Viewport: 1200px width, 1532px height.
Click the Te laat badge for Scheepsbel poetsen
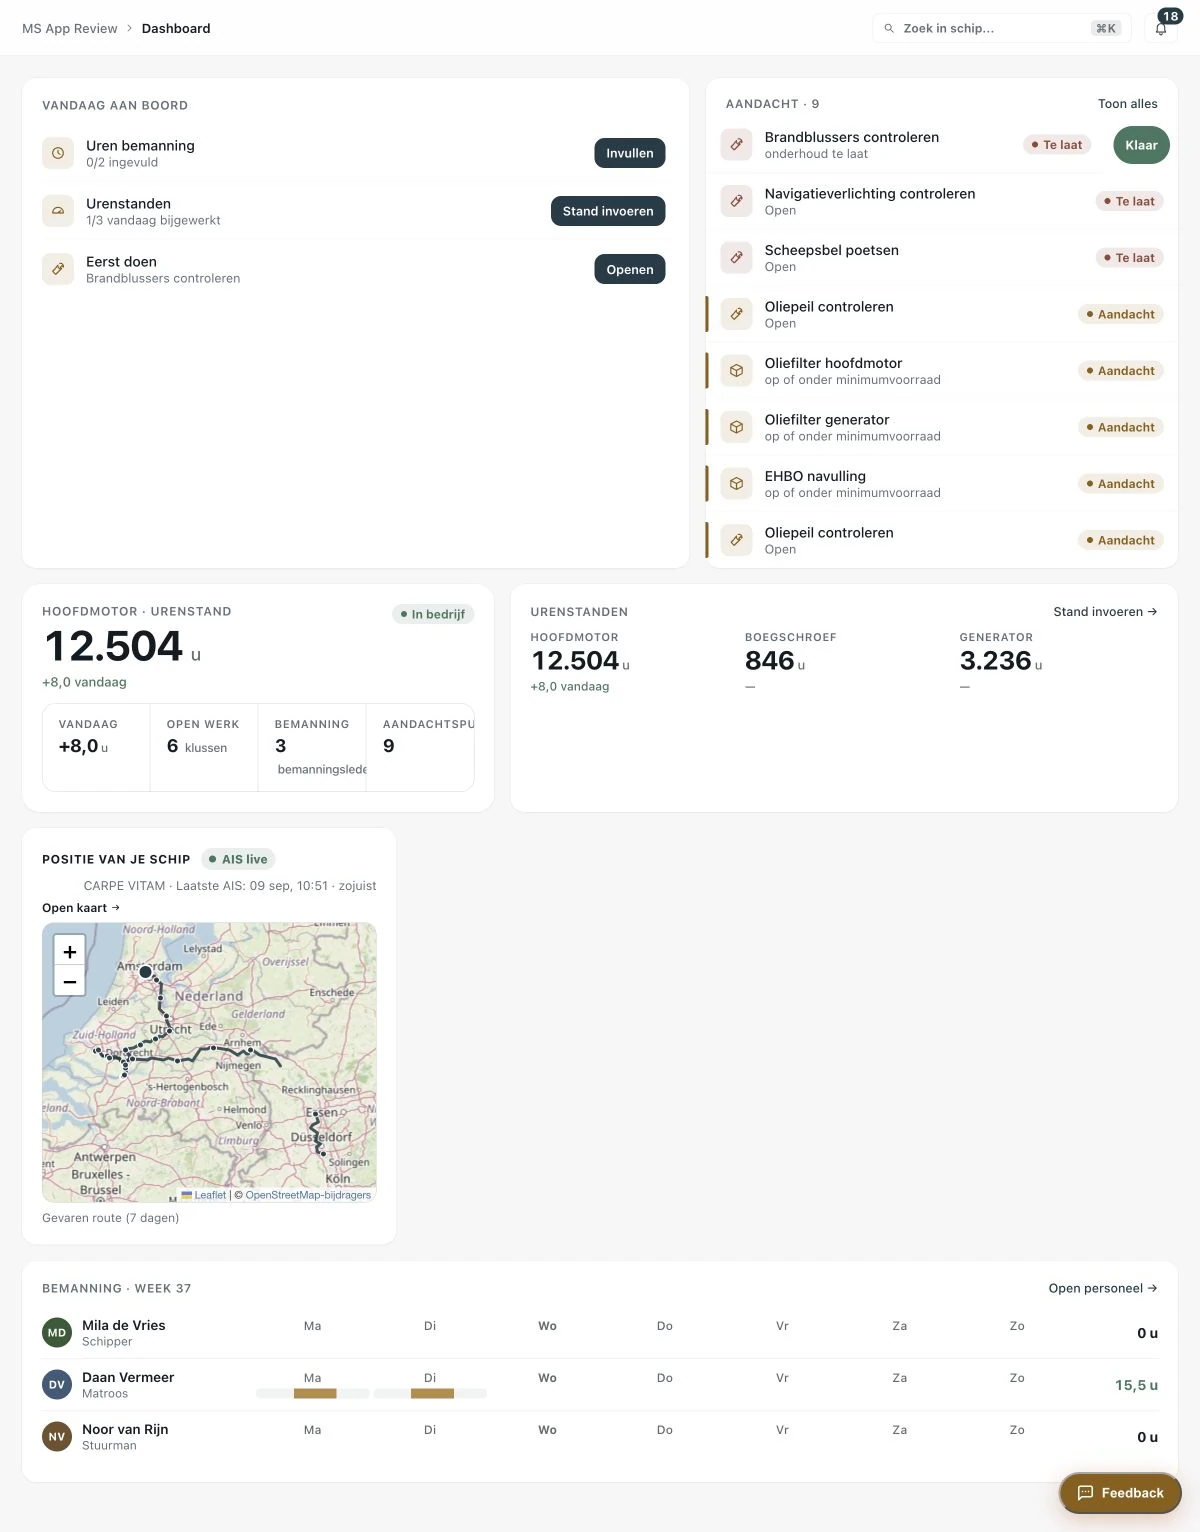(1129, 258)
